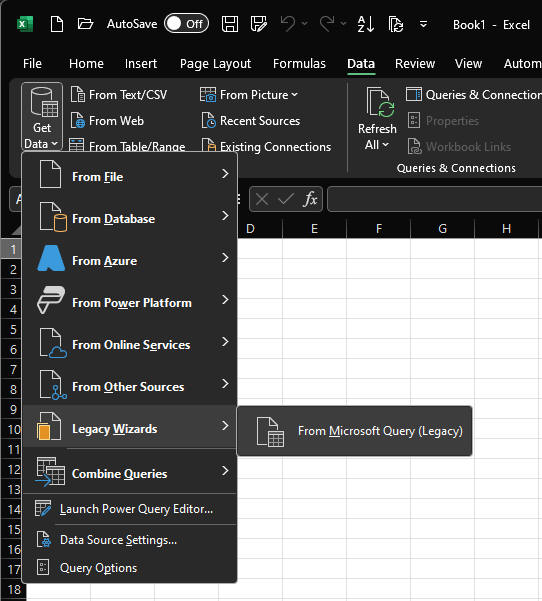Customize Quick Access Toolbar dropdown
542x601 pixels.
tap(424, 24)
